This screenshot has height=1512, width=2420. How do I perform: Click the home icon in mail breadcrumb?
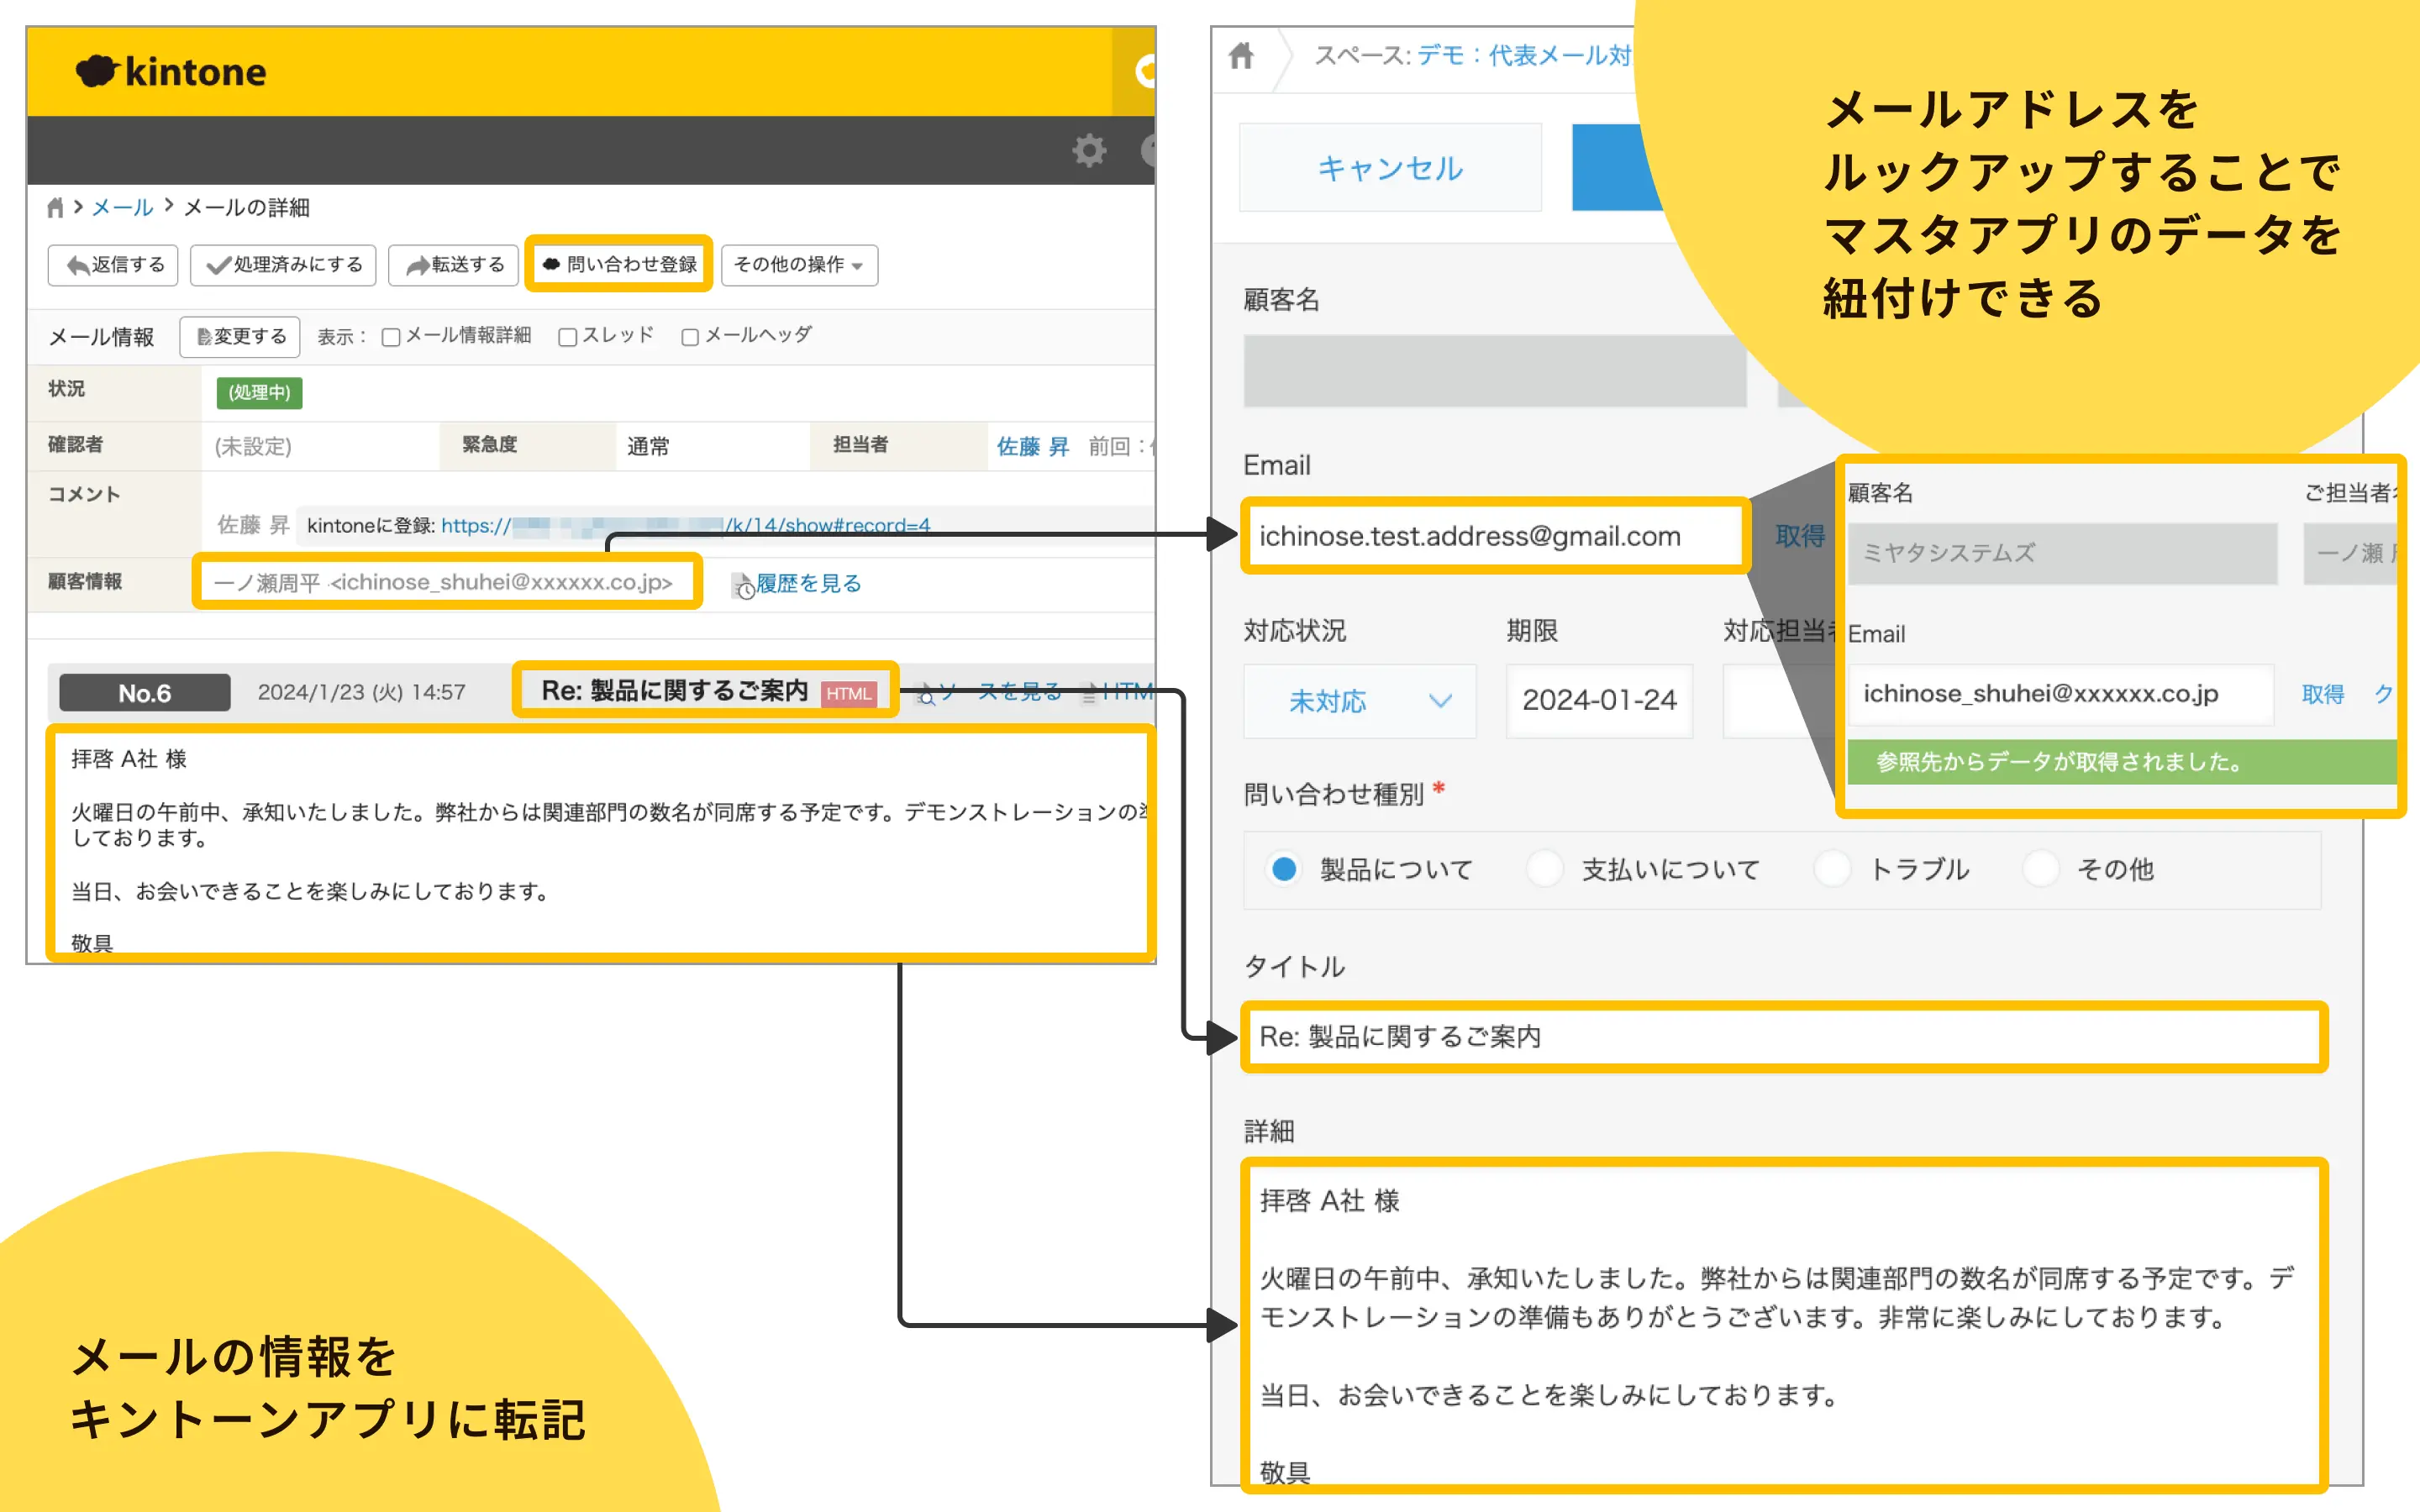[x=55, y=208]
